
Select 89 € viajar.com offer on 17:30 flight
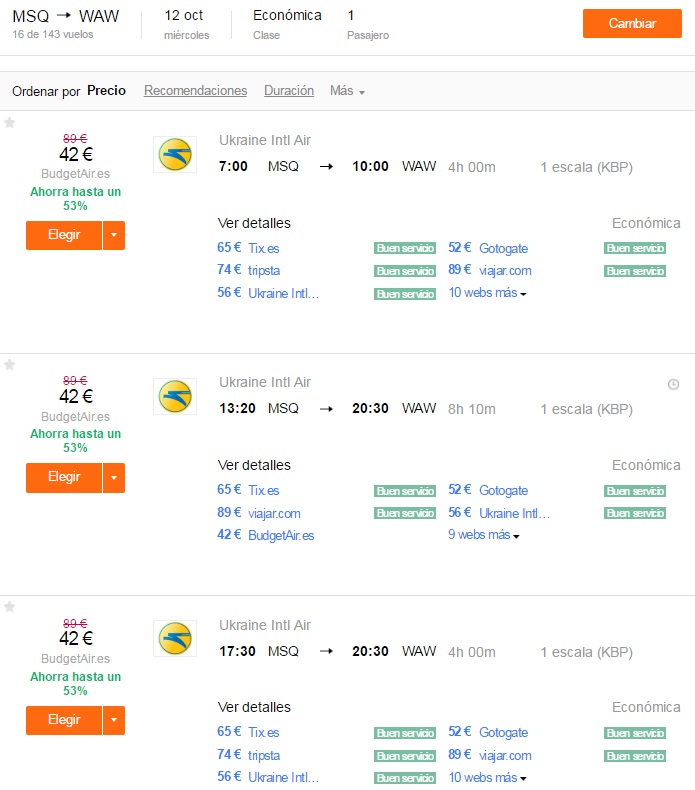point(490,755)
